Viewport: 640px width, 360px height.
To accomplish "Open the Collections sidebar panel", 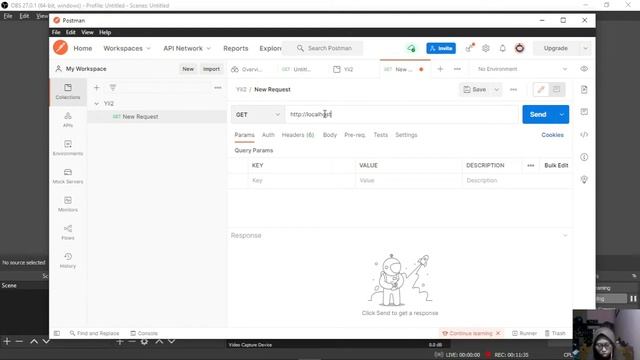I will pyautogui.click(x=68, y=91).
